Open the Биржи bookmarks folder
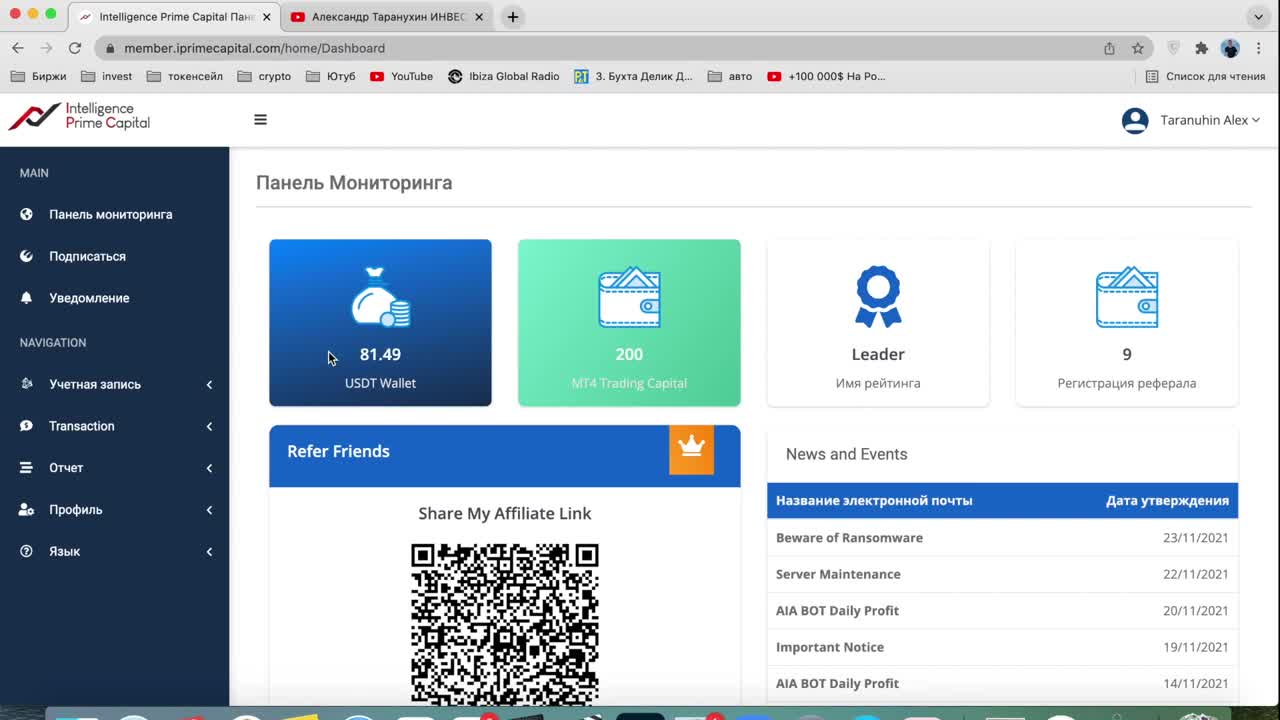Screen dimensions: 1280x720 click(39, 76)
